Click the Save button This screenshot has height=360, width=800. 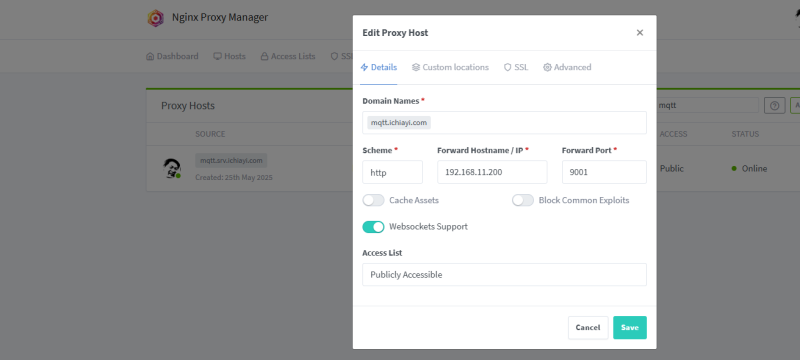pos(630,327)
